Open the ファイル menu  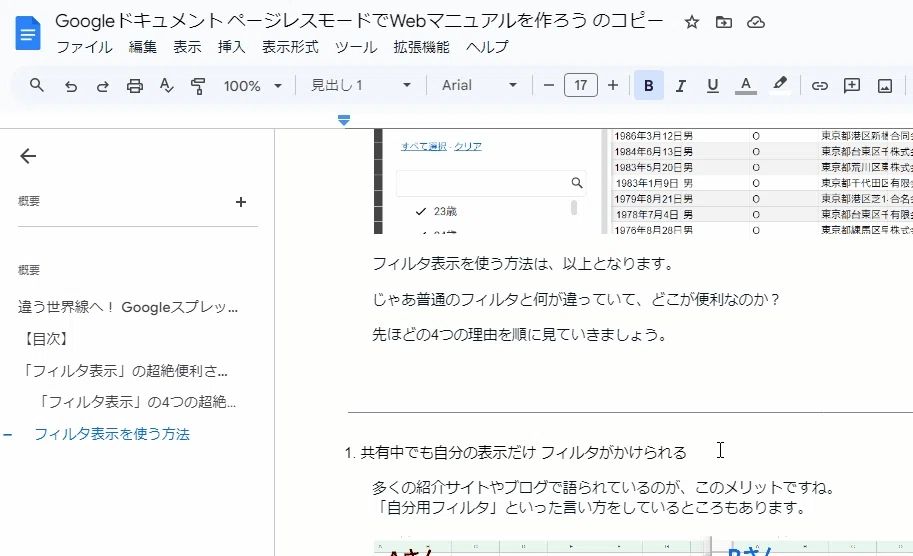tap(84, 47)
